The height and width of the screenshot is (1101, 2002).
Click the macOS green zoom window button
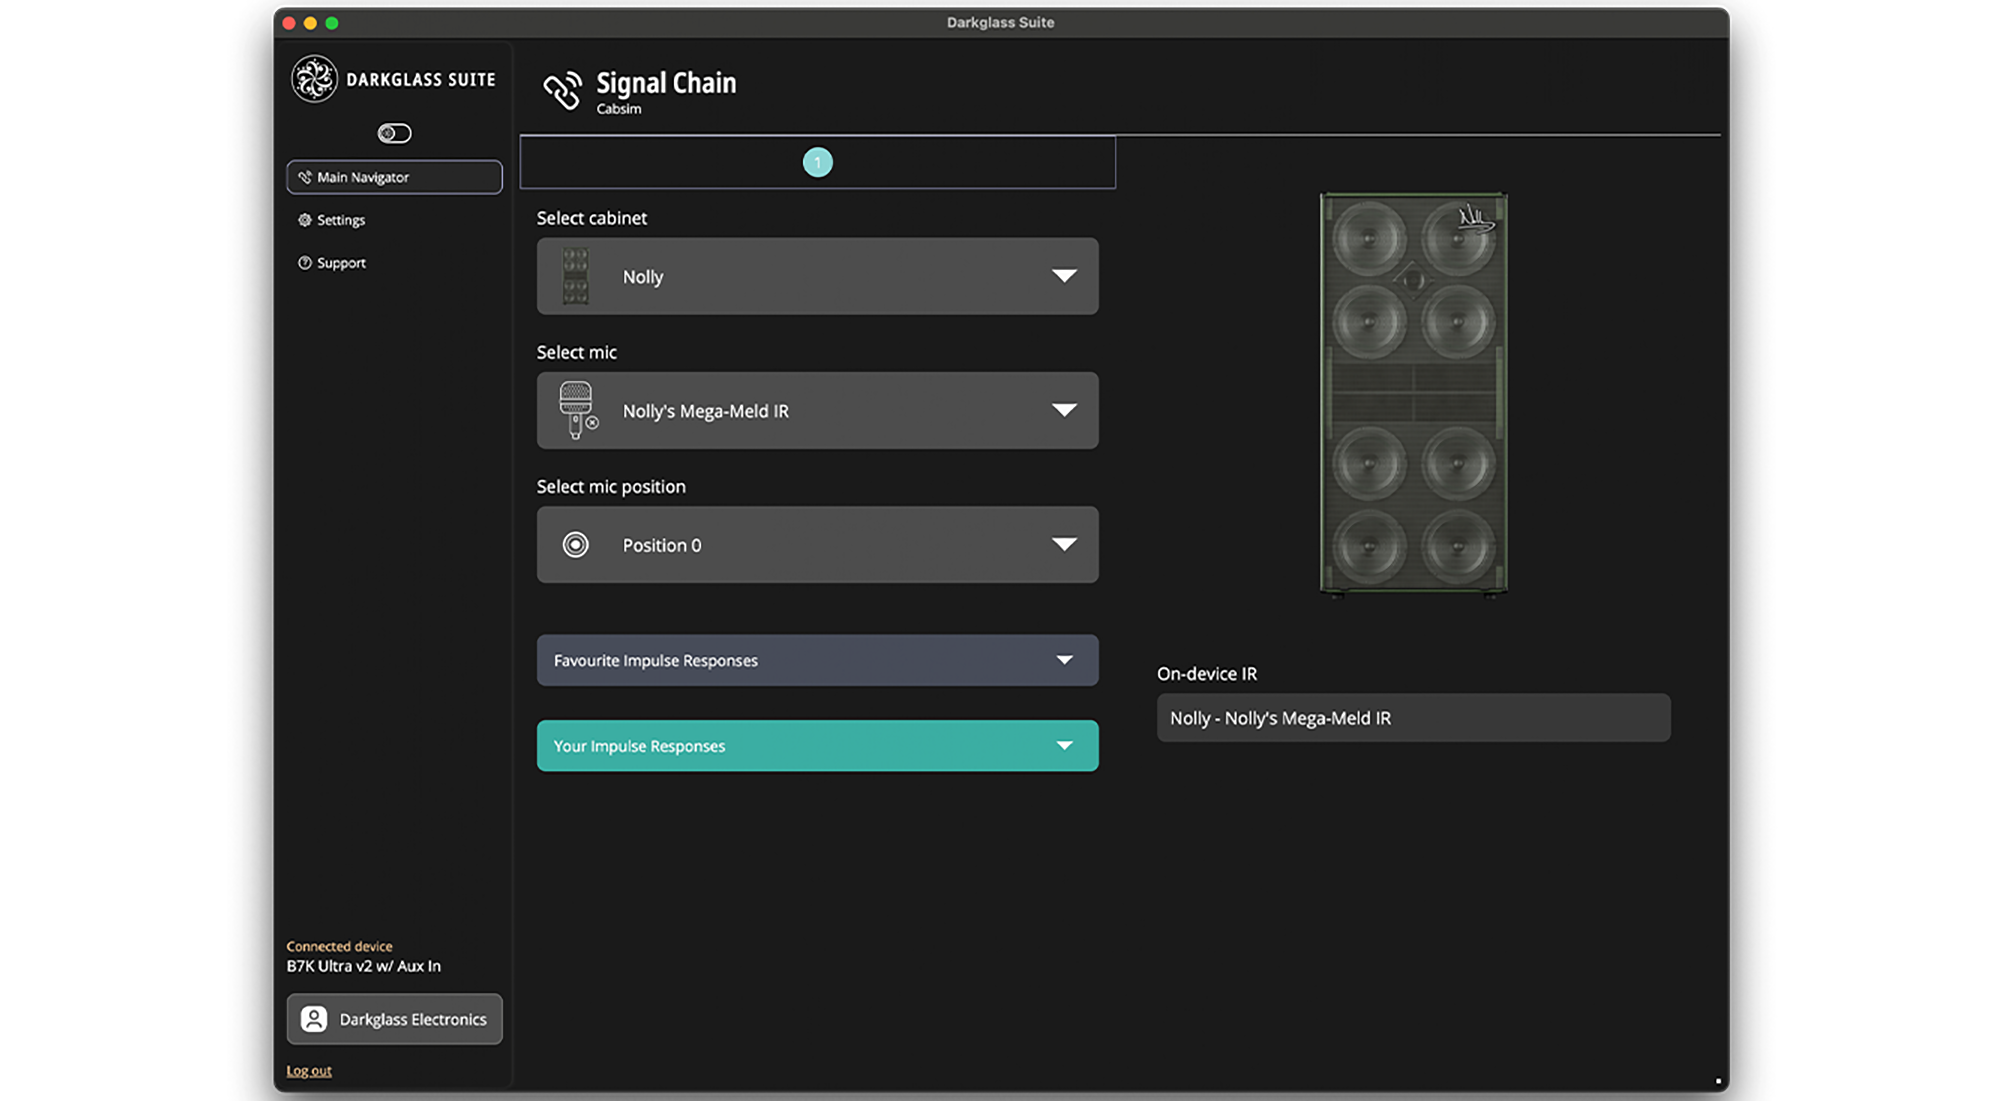(332, 23)
